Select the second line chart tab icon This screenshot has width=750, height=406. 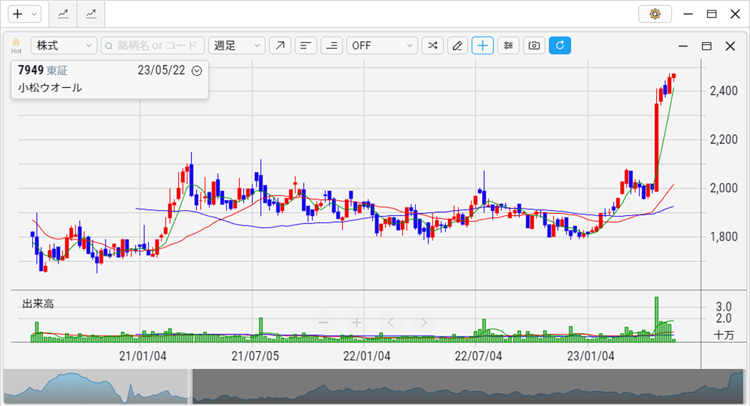click(x=92, y=14)
